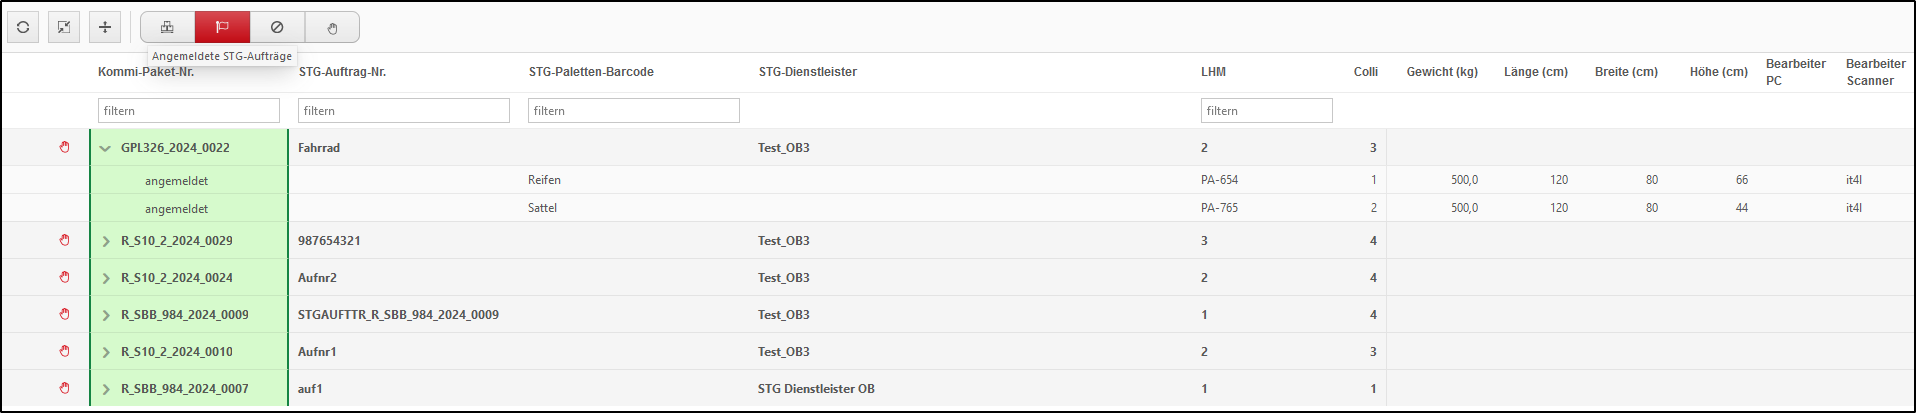
Task: Click the red hand icon beside R_S10_2_2024_0029
Action: pos(65,240)
